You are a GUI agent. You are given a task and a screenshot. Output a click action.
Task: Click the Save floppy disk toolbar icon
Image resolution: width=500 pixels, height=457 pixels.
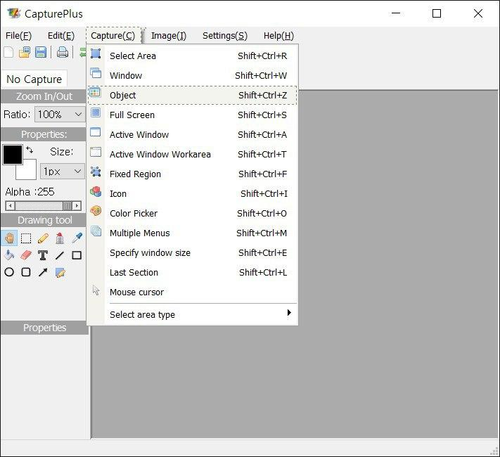click(41, 52)
